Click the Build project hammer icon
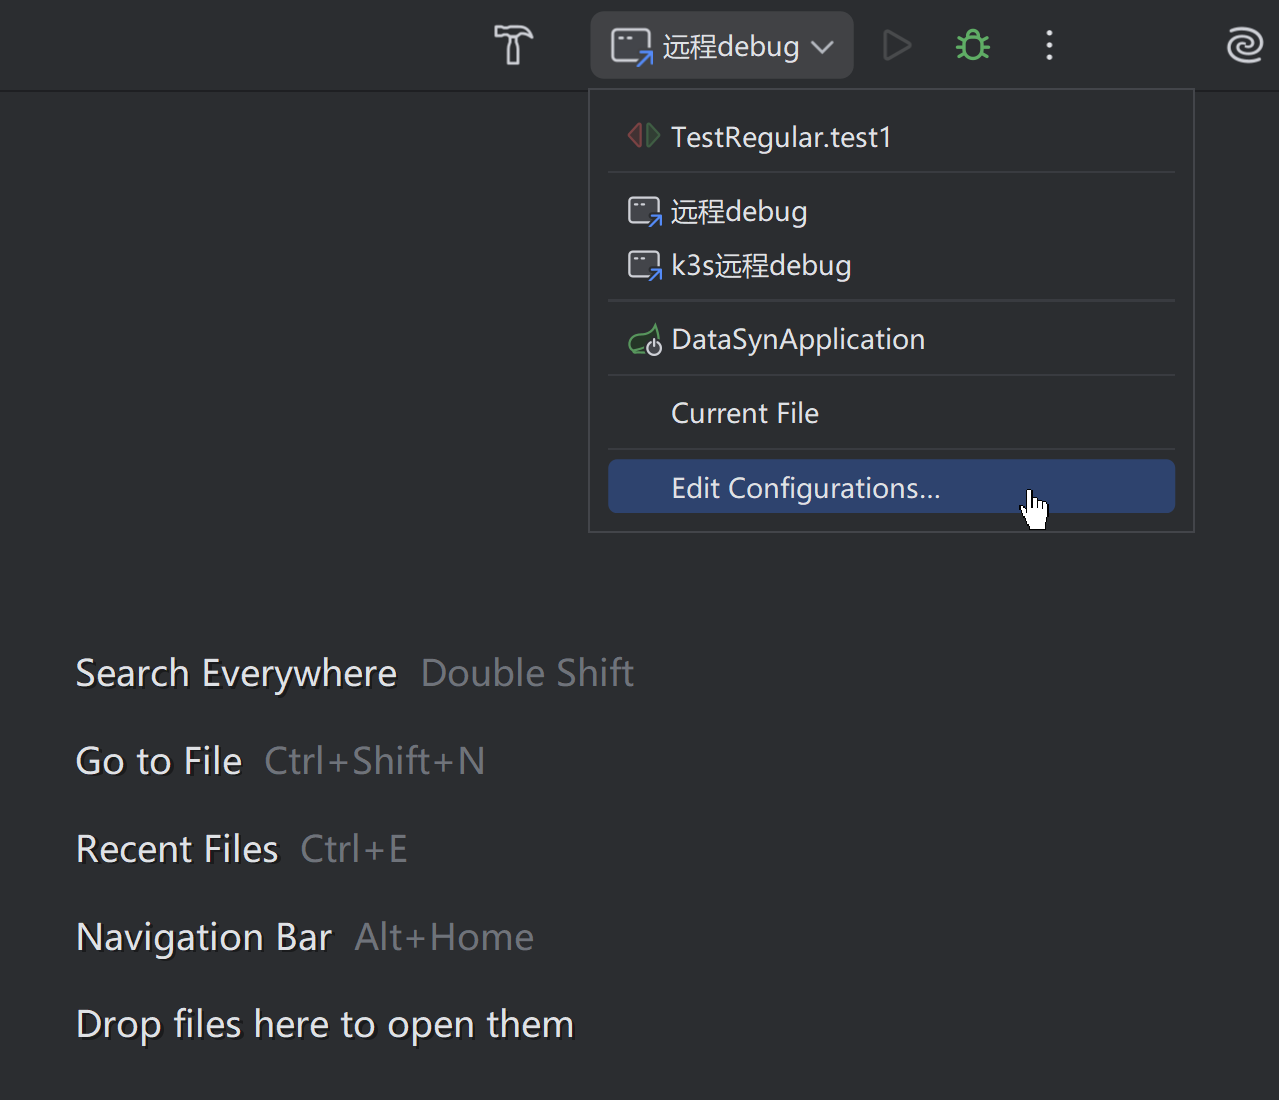This screenshot has width=1279, height=1100. [x=513, y=45]
